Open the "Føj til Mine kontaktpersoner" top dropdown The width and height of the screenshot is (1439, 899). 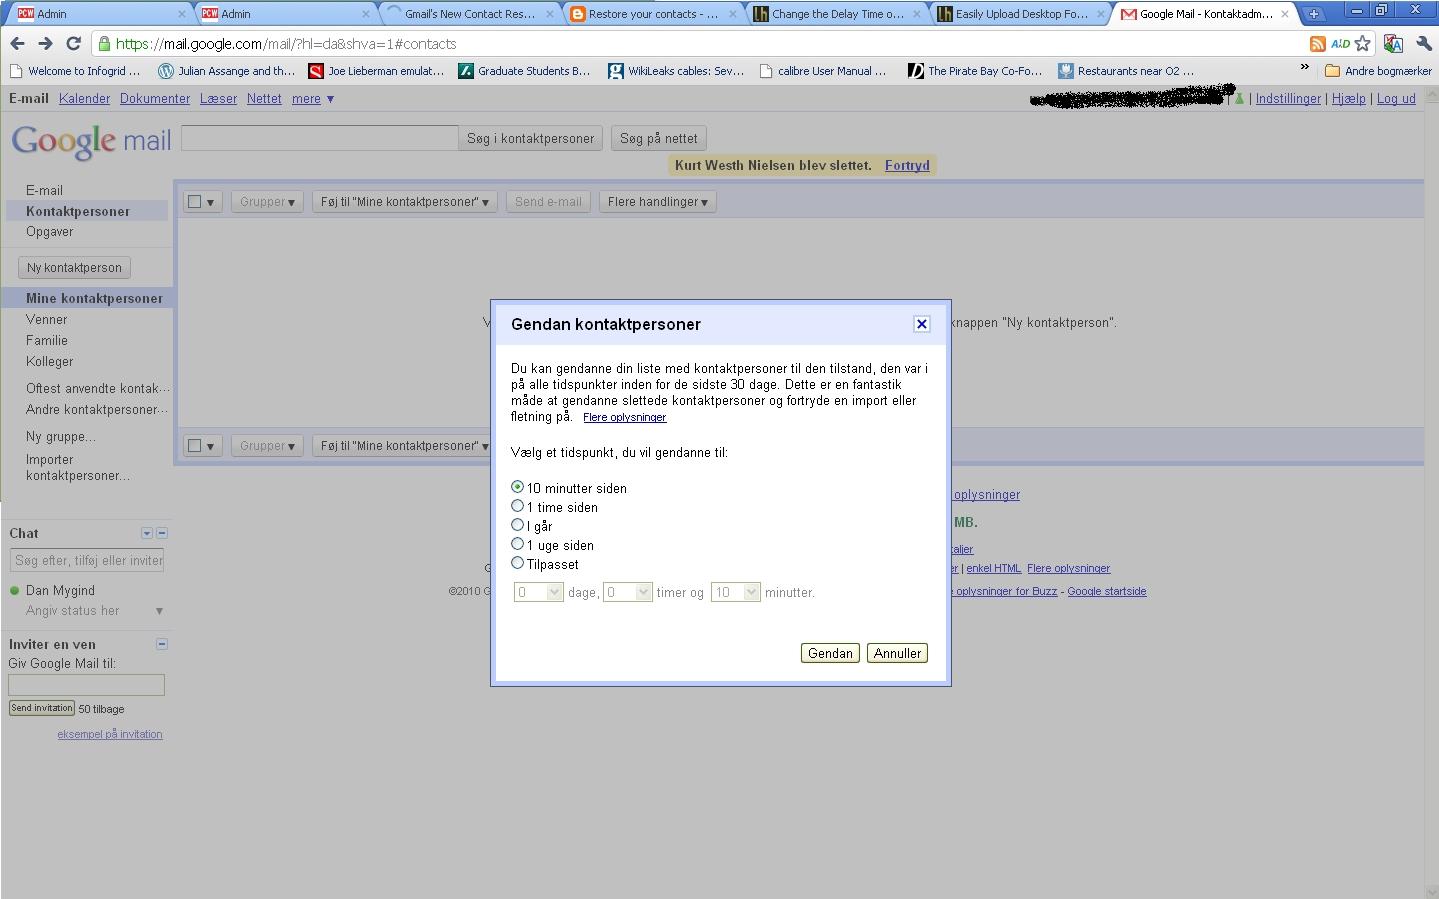[x=404, y=202]
